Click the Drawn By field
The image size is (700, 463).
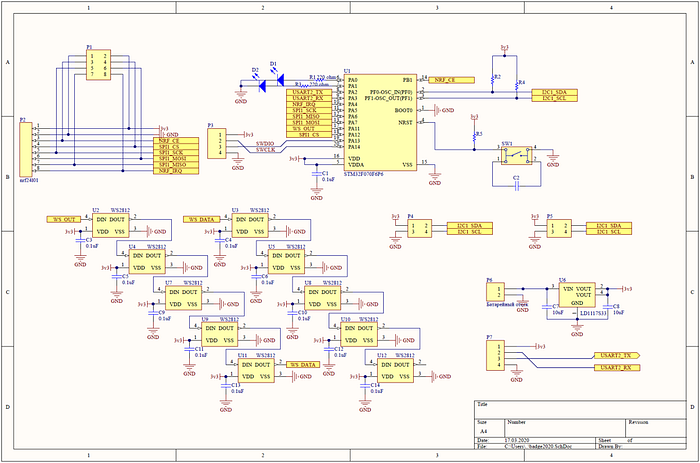point(642,446)
